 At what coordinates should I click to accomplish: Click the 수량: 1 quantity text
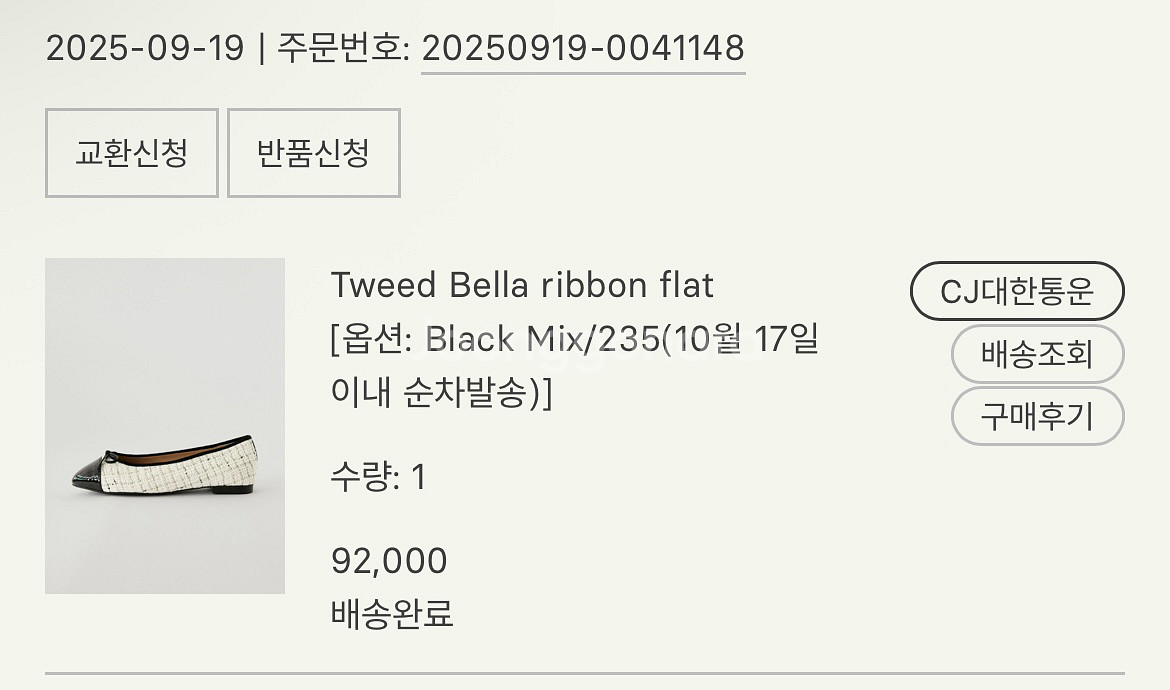(x=378, y=477)
